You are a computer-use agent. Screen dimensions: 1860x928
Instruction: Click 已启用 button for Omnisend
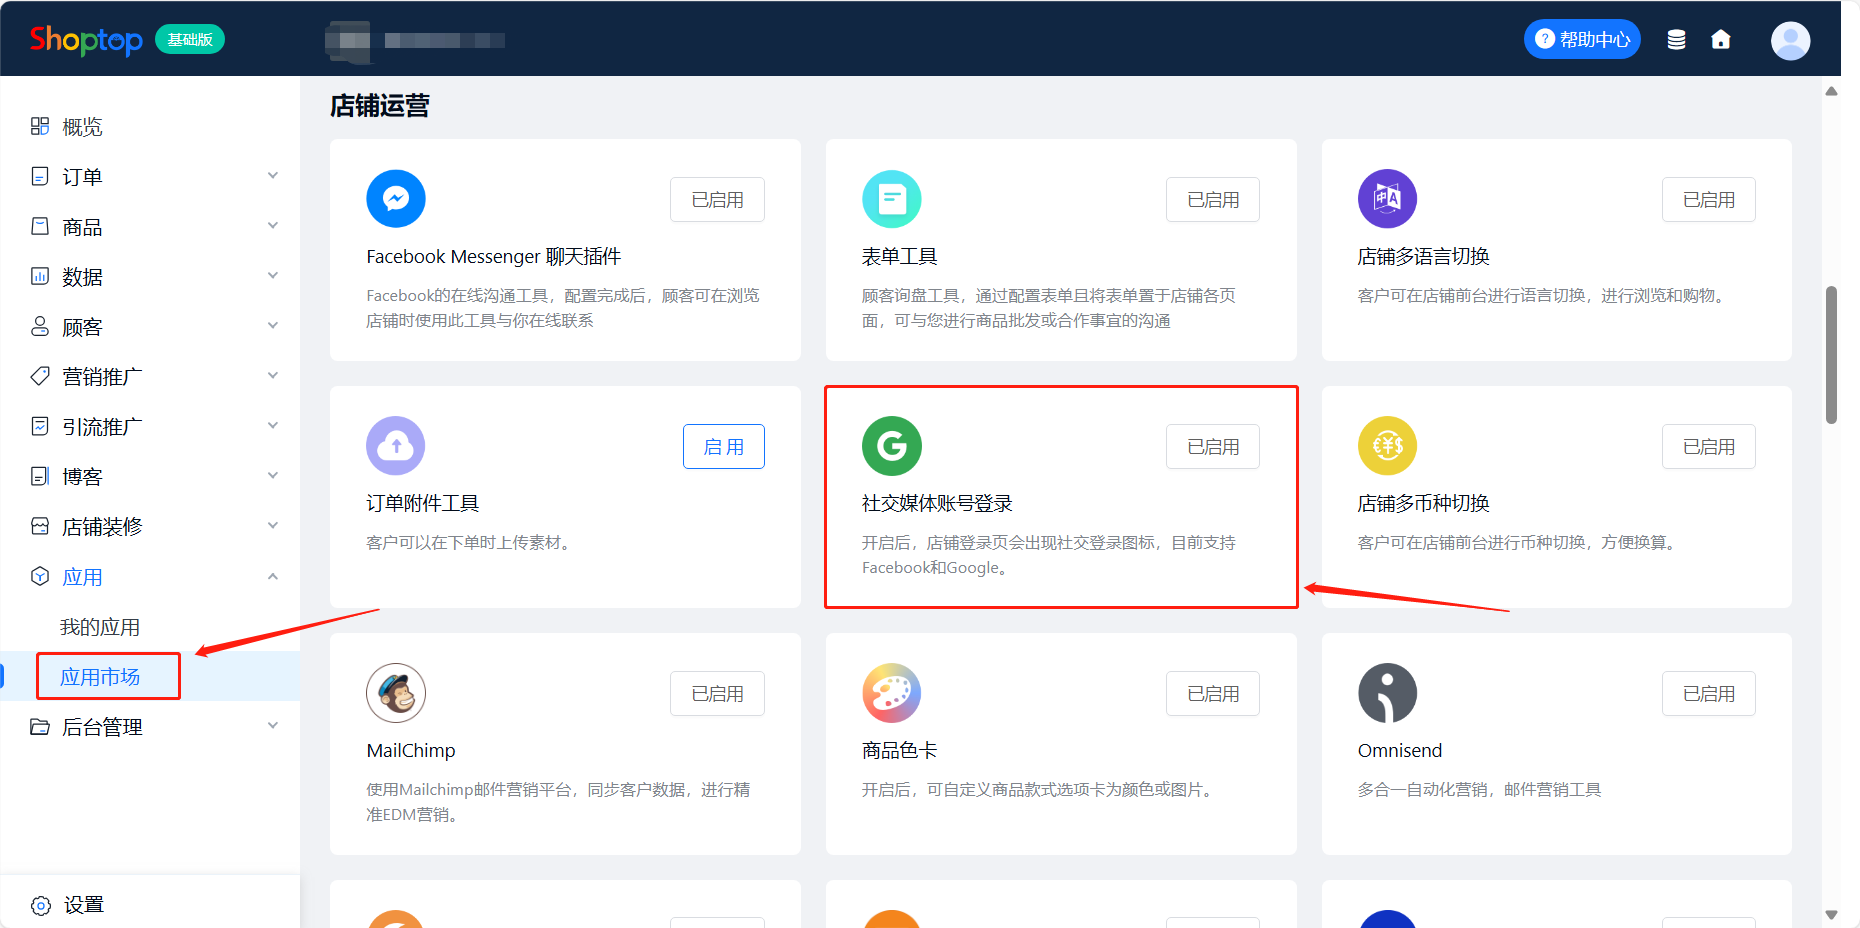pos(1709,694)
